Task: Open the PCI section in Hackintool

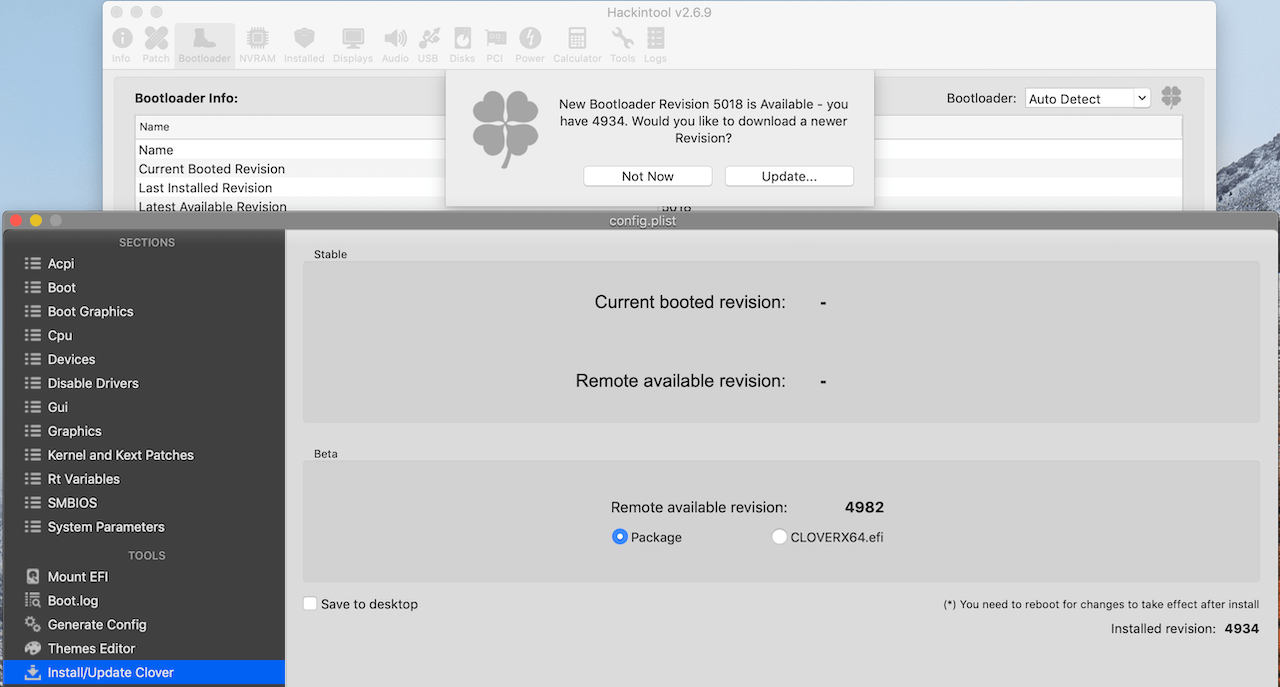Action: [x=495, y=45]
